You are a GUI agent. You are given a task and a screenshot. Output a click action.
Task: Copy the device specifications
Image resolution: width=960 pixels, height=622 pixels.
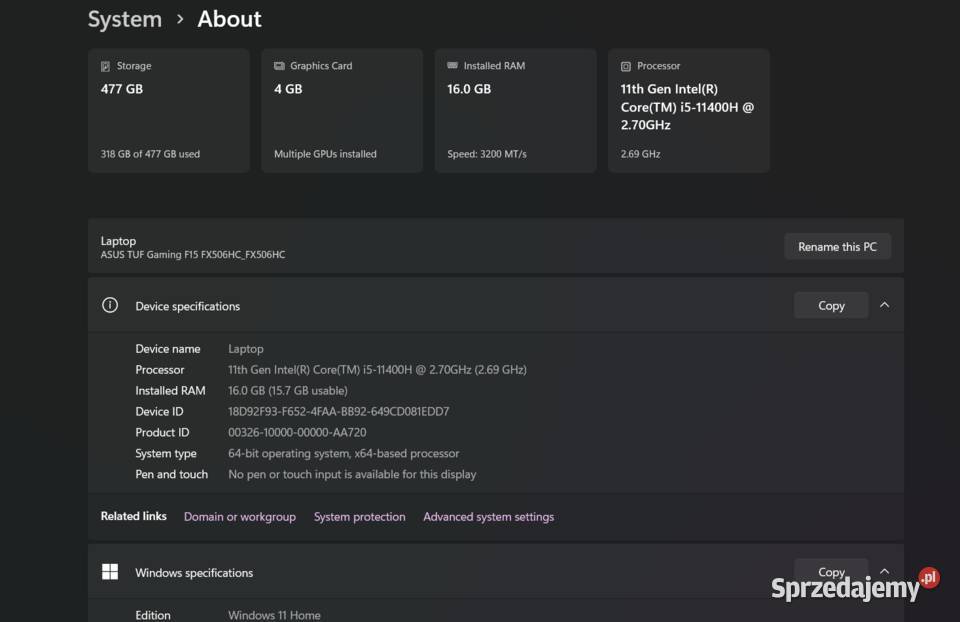pos(831,306)
